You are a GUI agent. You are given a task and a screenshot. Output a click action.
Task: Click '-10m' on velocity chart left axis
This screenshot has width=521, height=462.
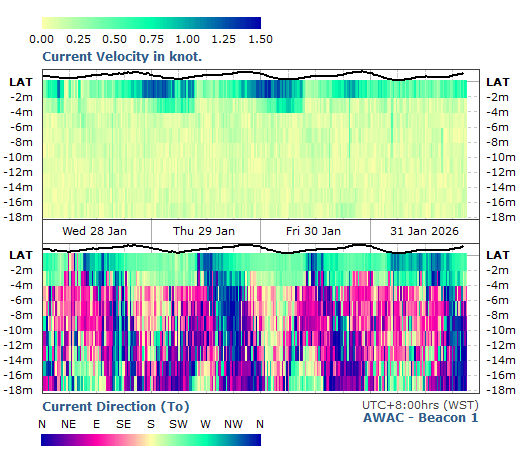(x=18, y=157)
